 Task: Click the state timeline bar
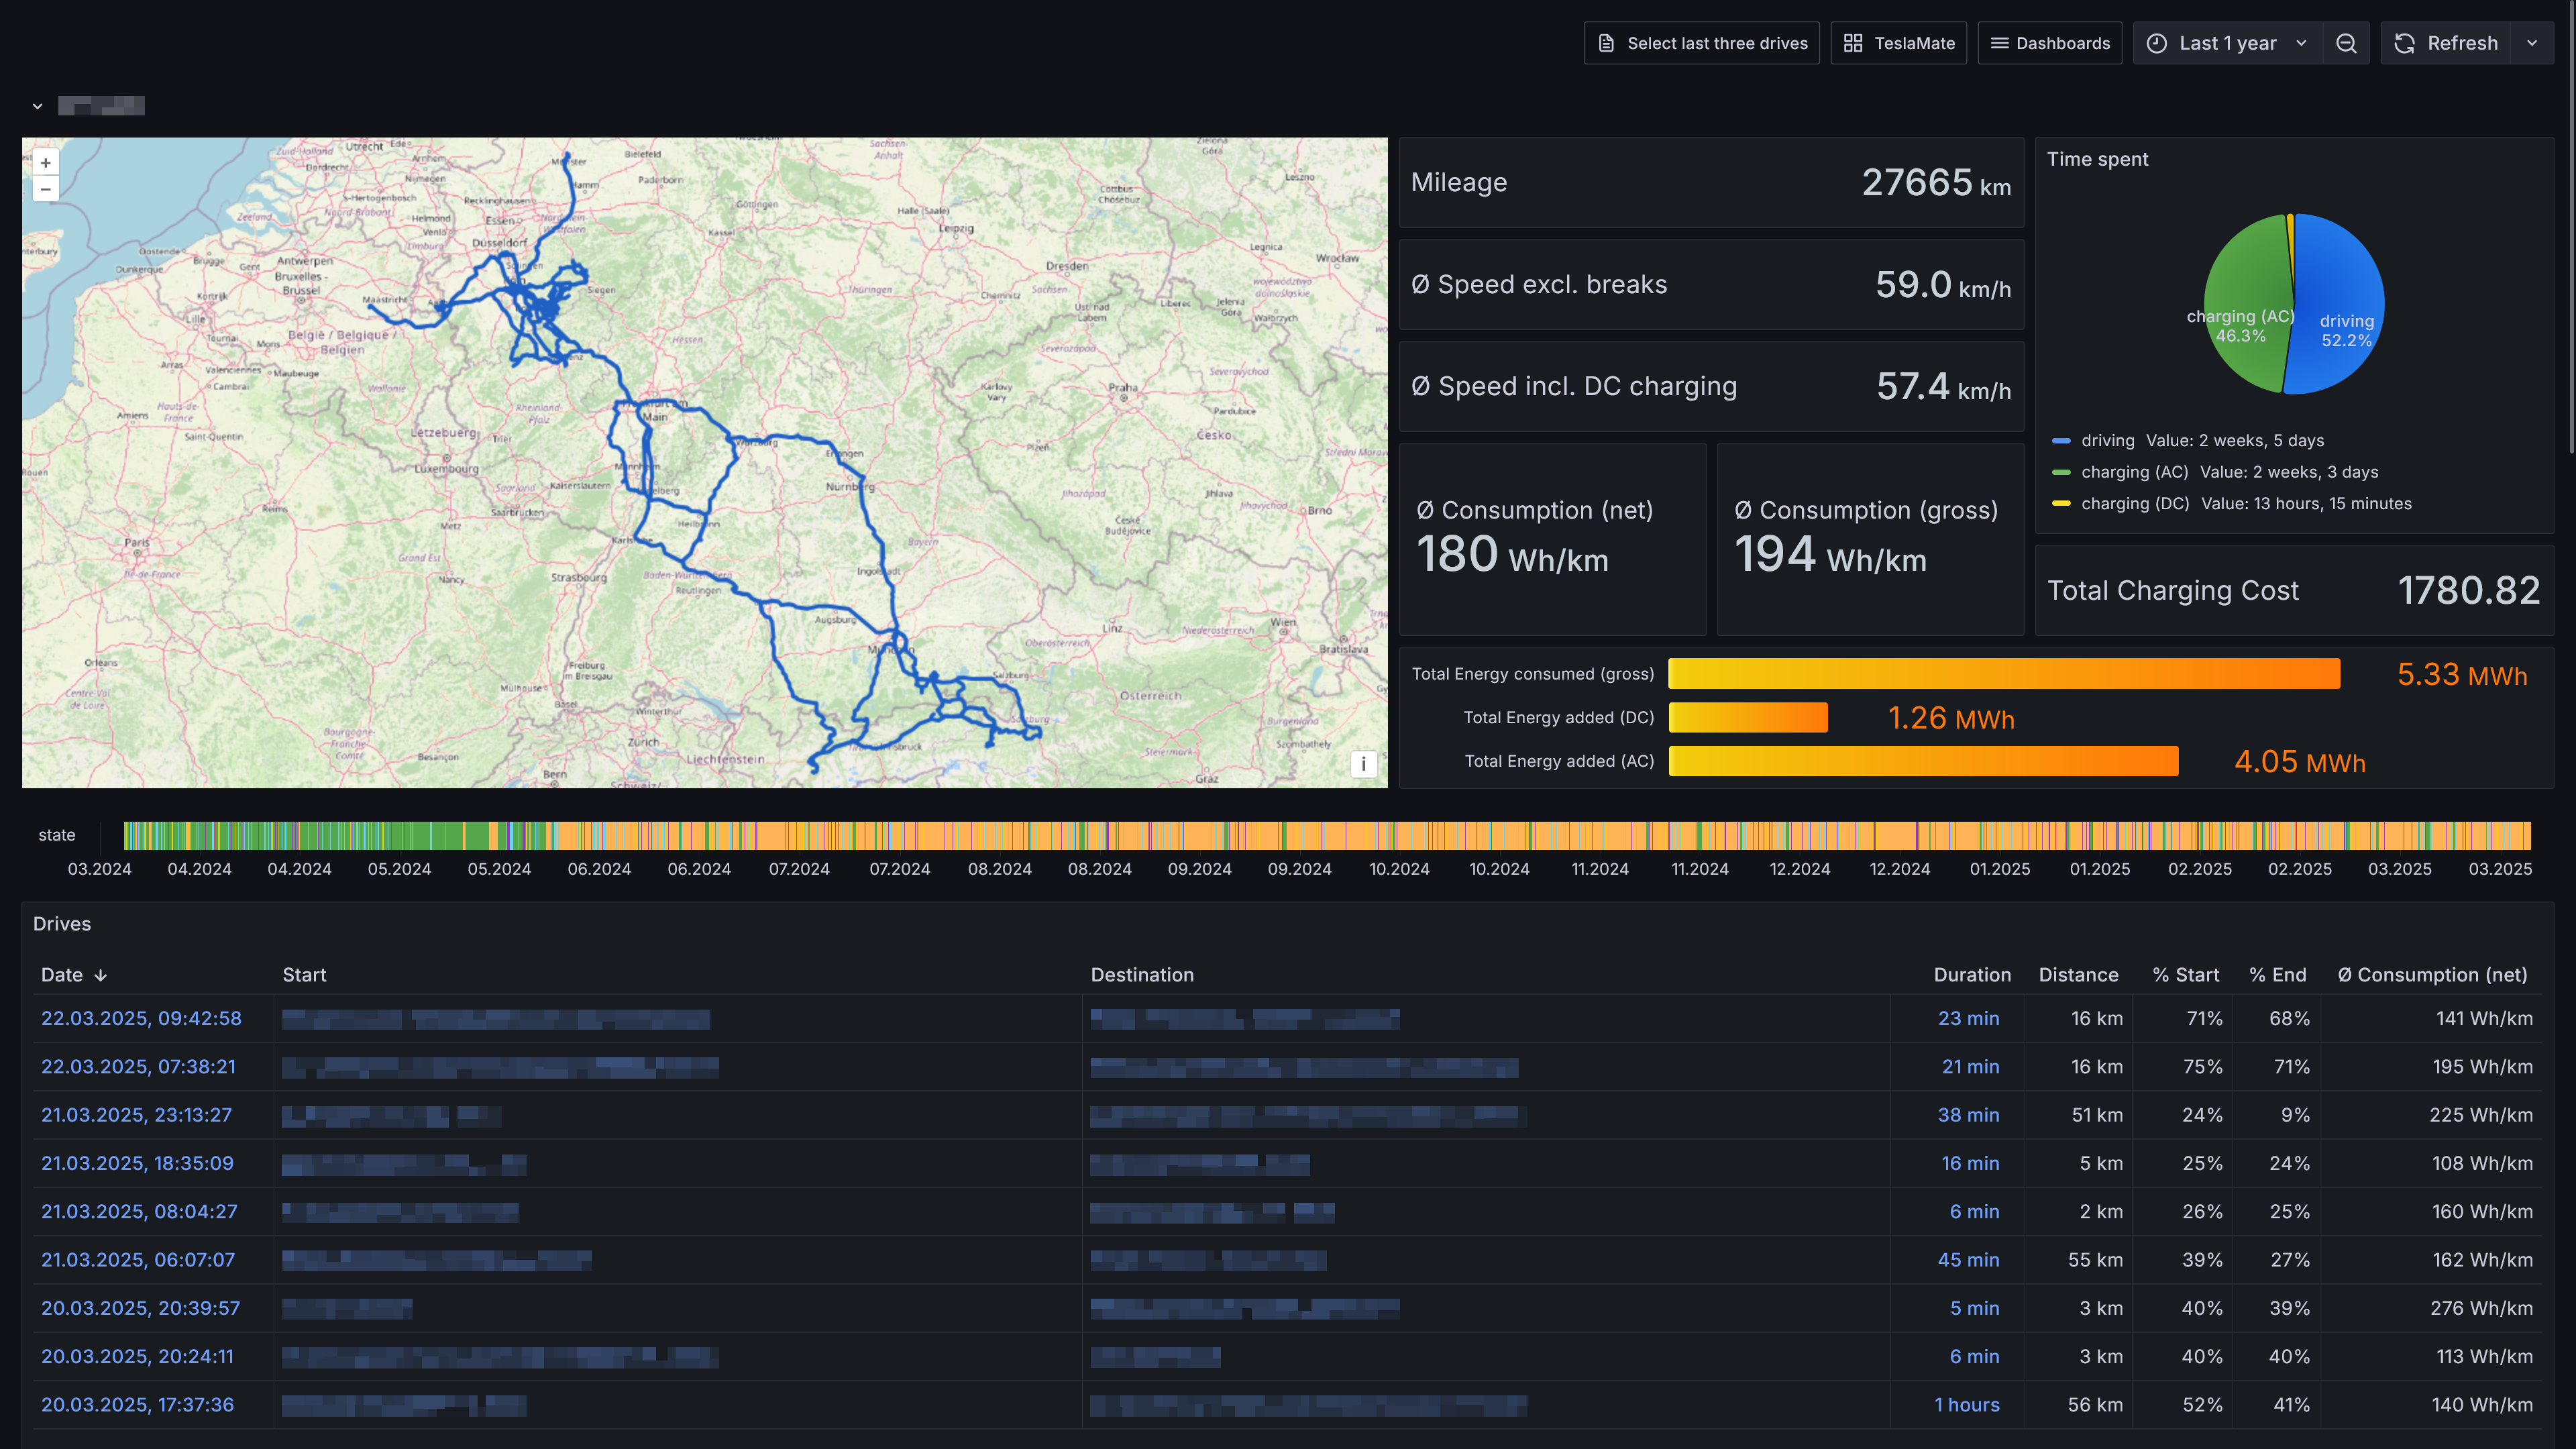[1326, 835]
